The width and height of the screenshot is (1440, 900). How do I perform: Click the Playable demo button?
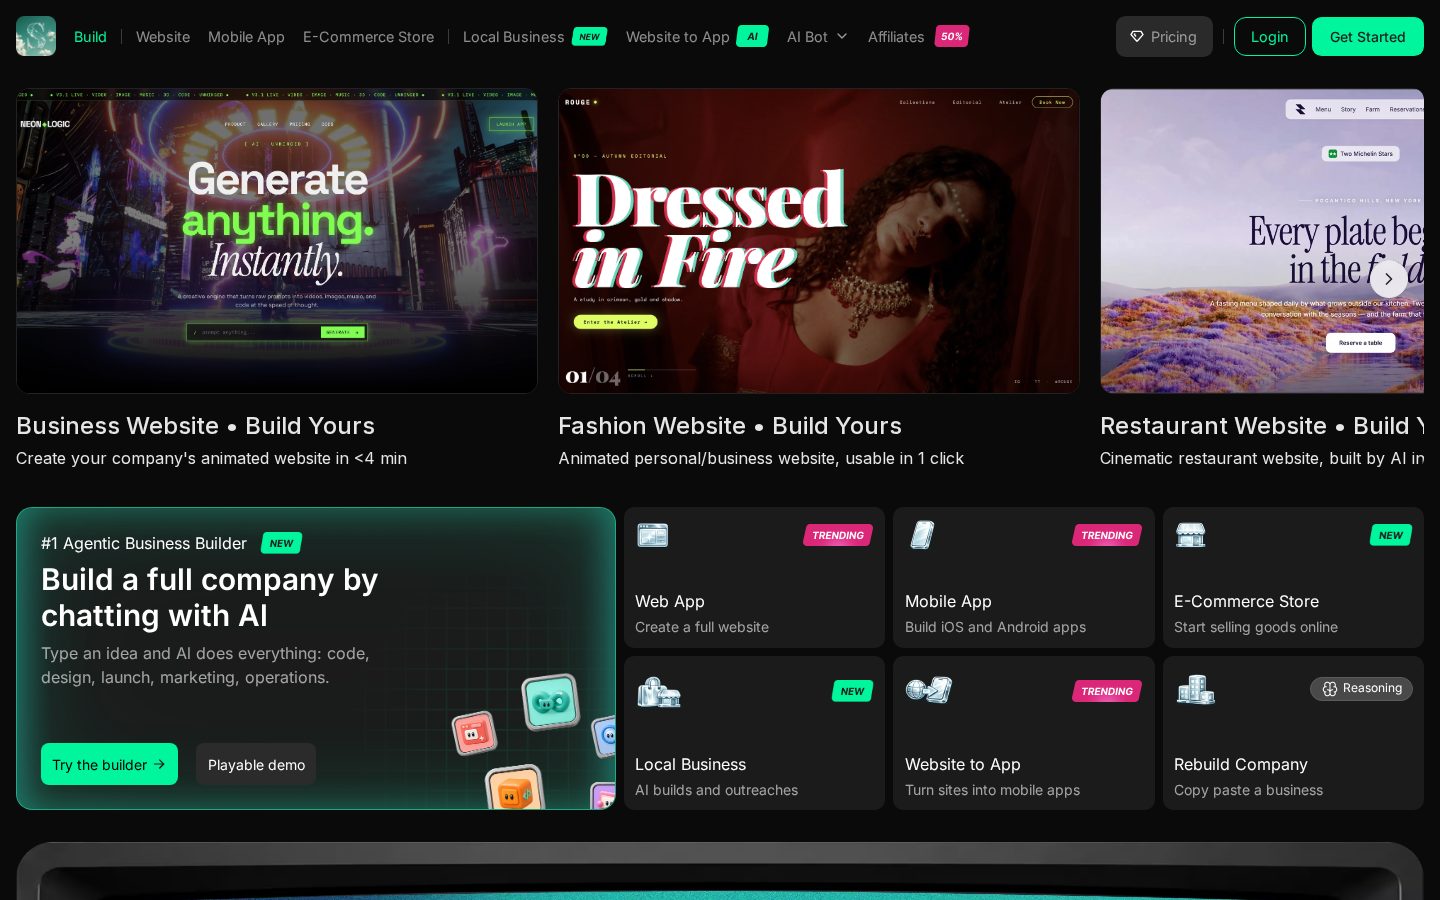256,764
